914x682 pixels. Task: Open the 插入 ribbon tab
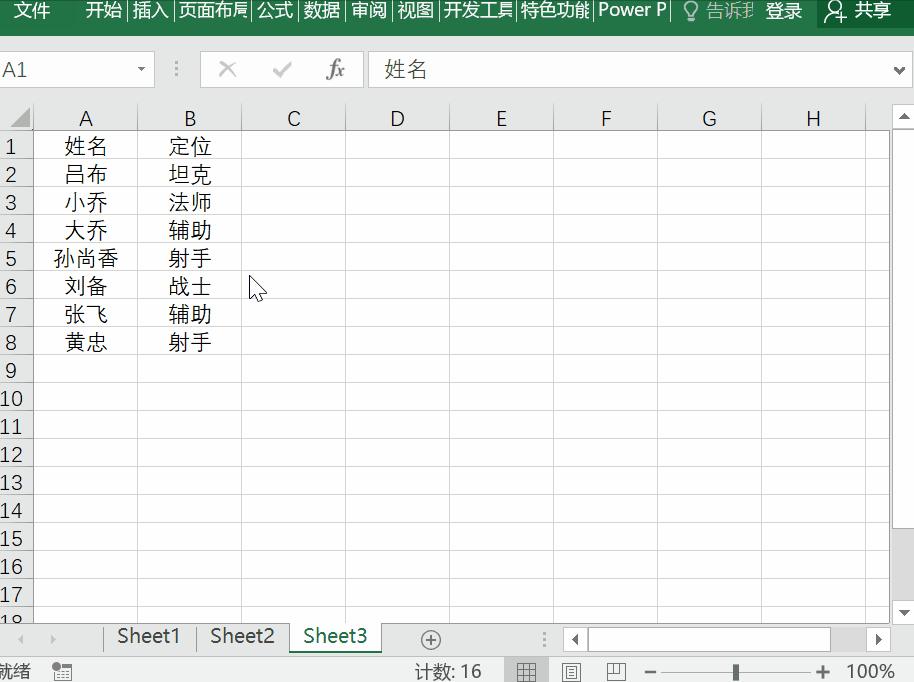[150, 10]
